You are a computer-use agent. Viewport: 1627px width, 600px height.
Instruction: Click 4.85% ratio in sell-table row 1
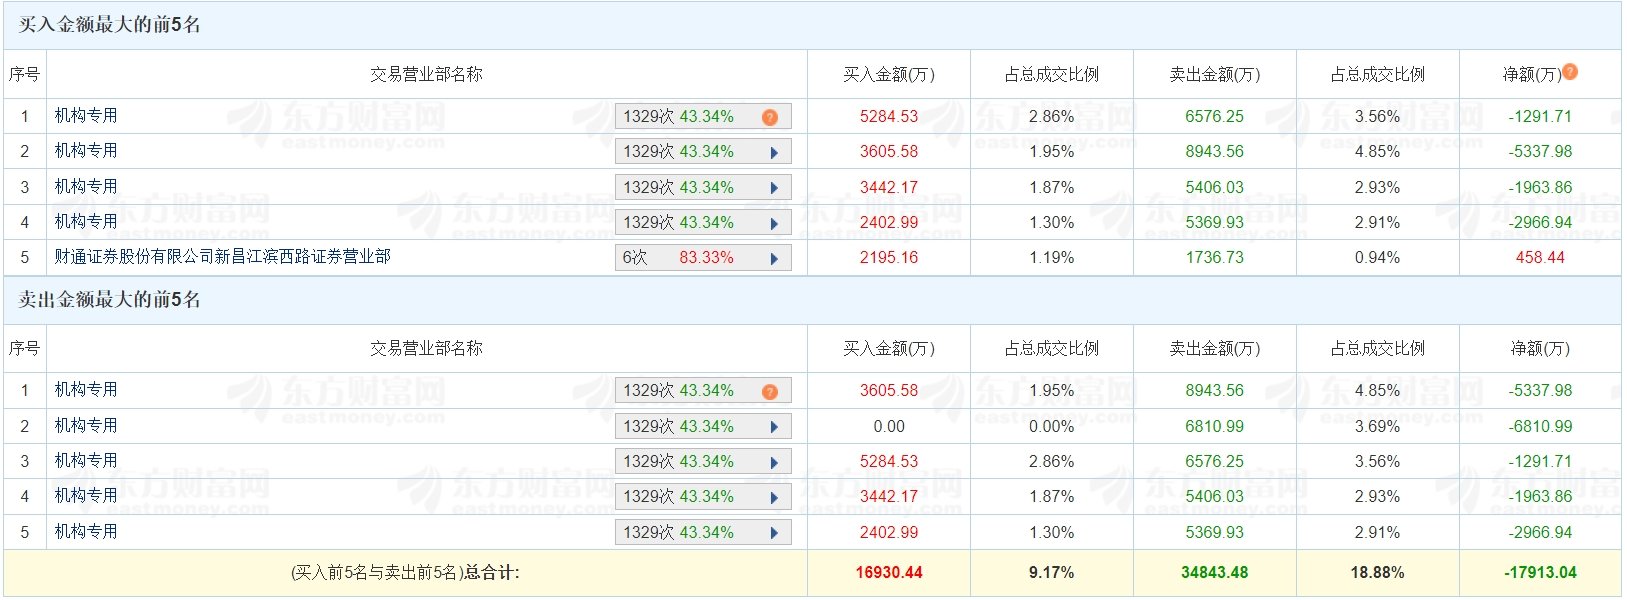[x=1377, y=391]
